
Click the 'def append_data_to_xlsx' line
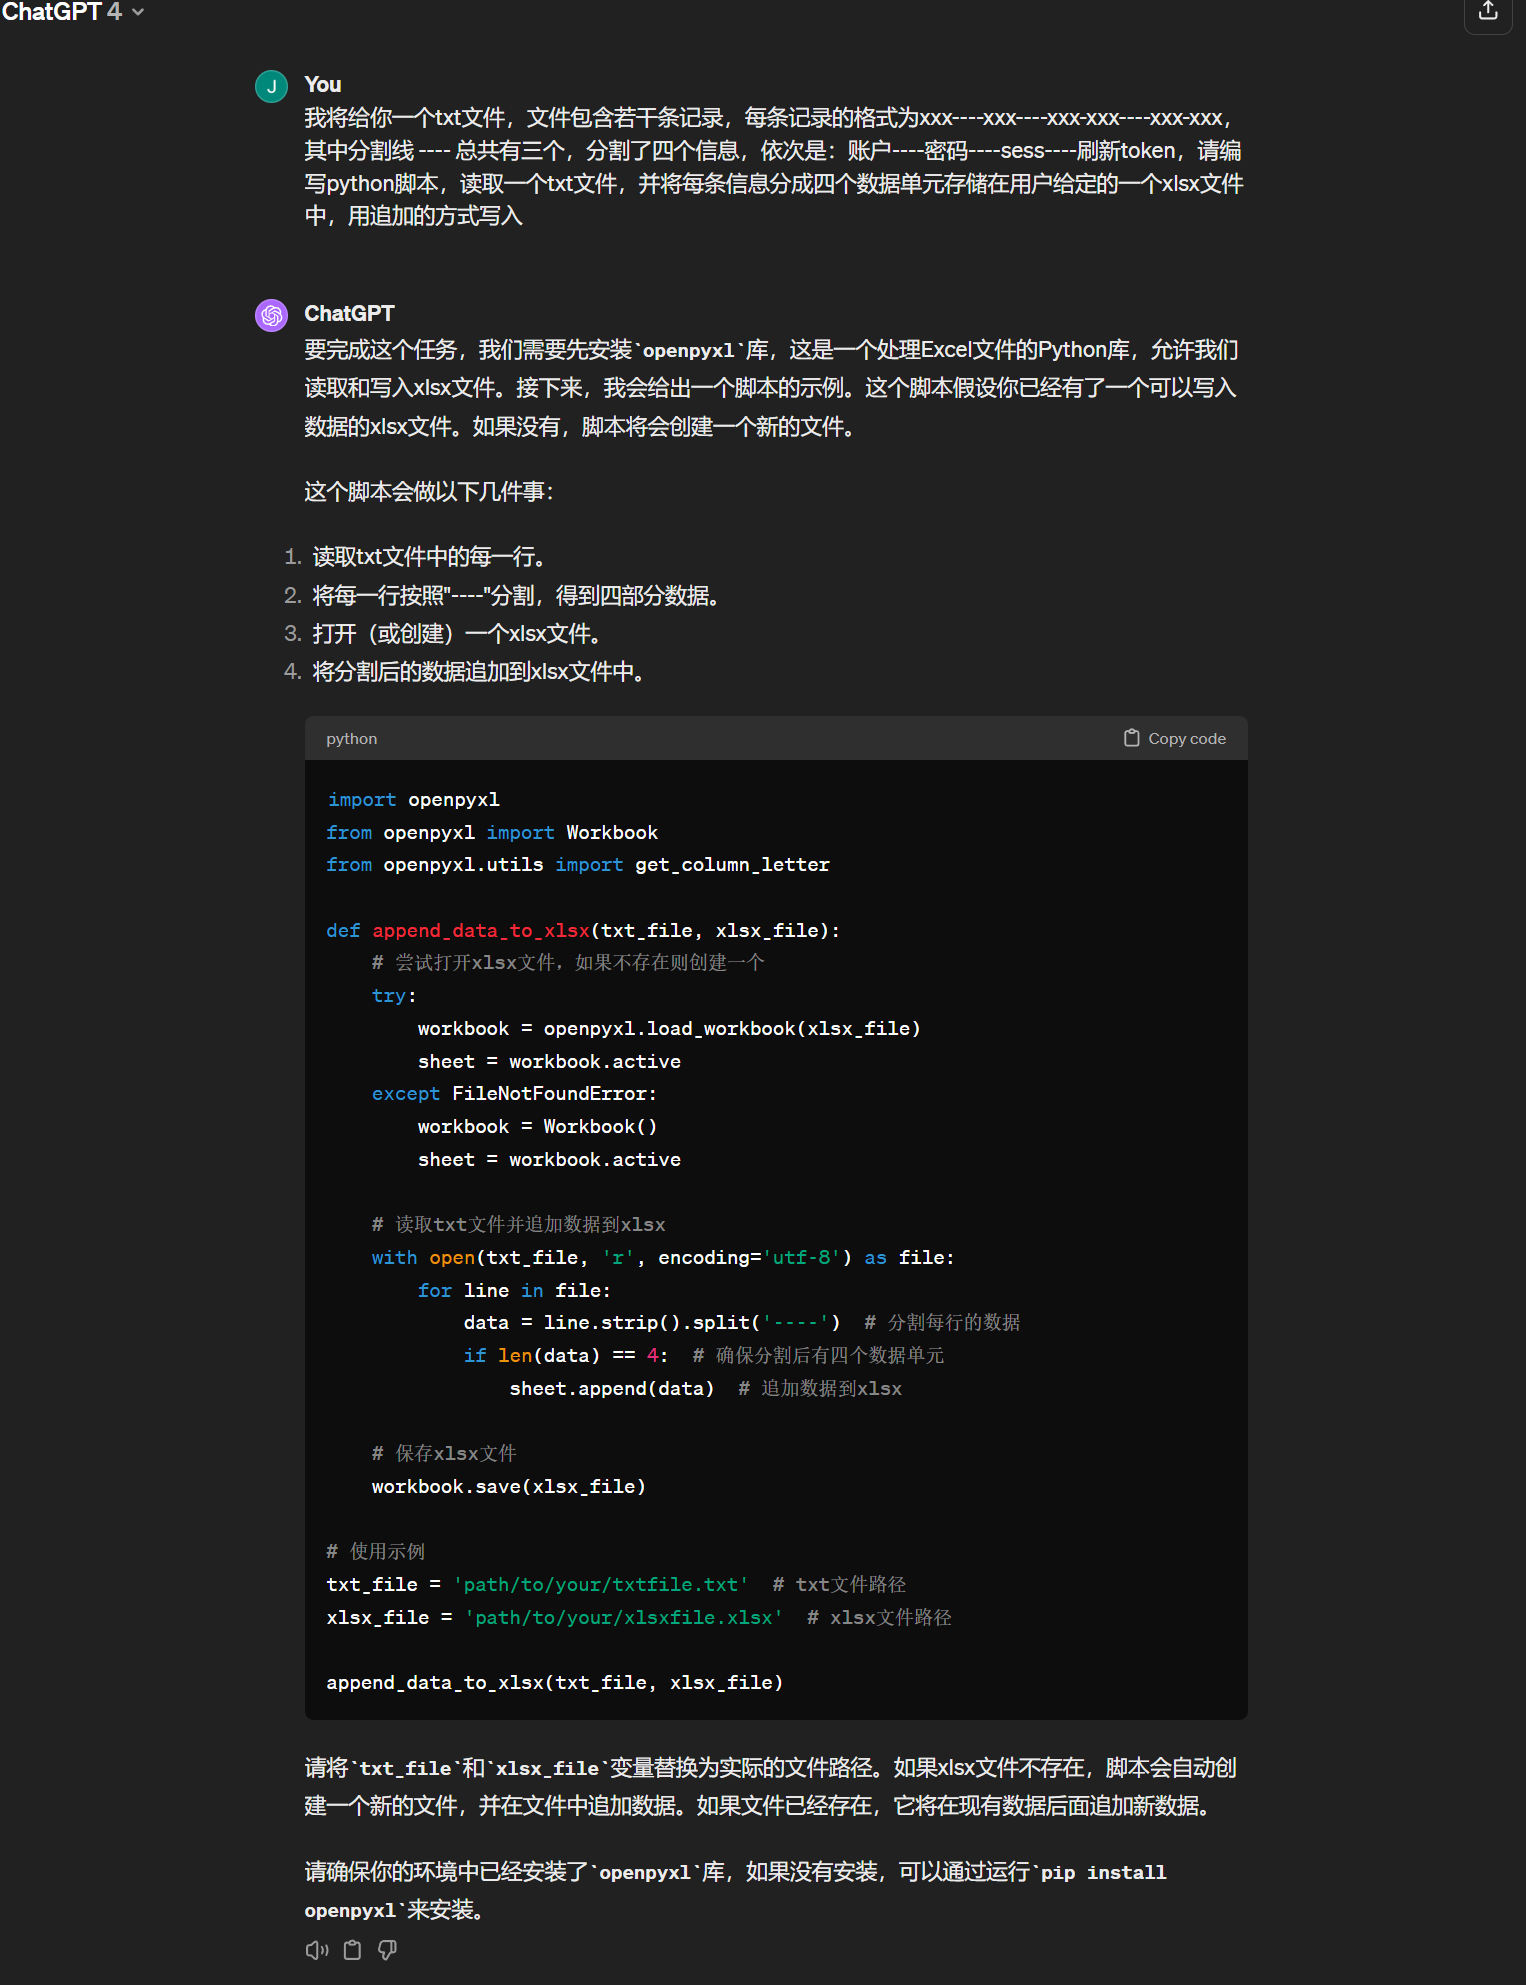(583, 931)
